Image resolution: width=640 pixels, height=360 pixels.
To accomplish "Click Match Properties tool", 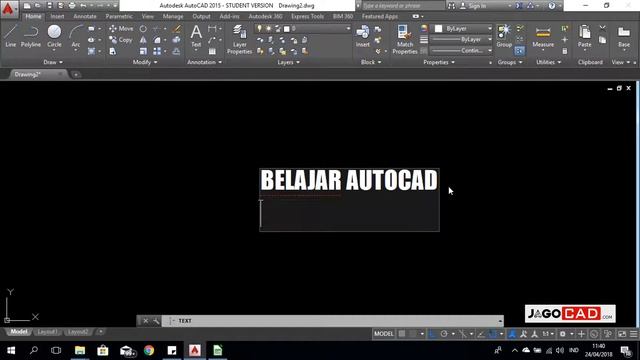I will point(405,39).
